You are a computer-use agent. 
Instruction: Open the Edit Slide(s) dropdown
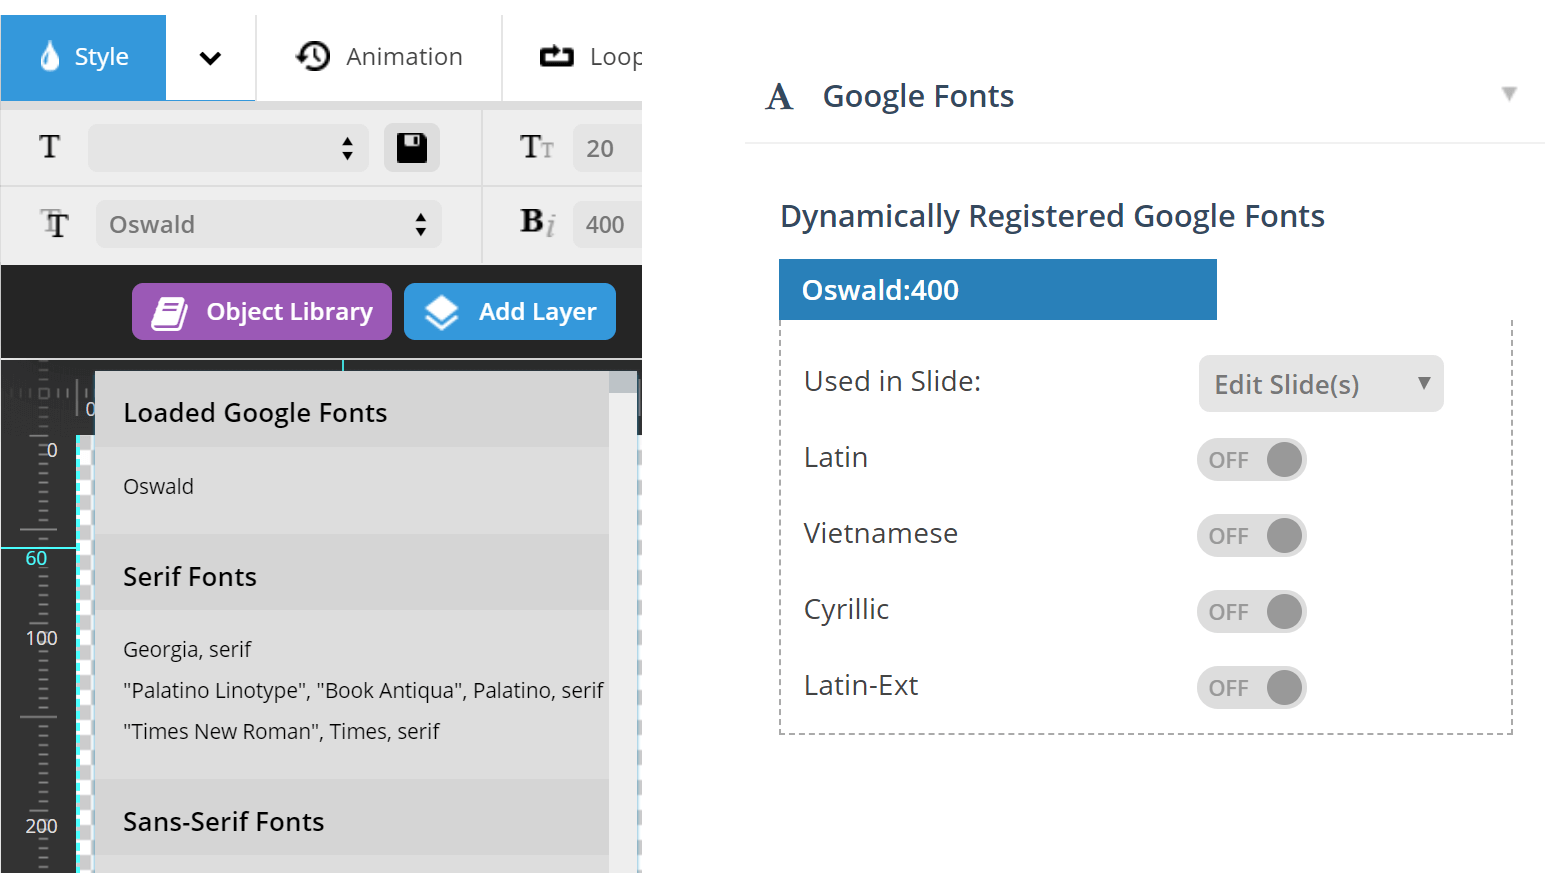point(1320,383)
